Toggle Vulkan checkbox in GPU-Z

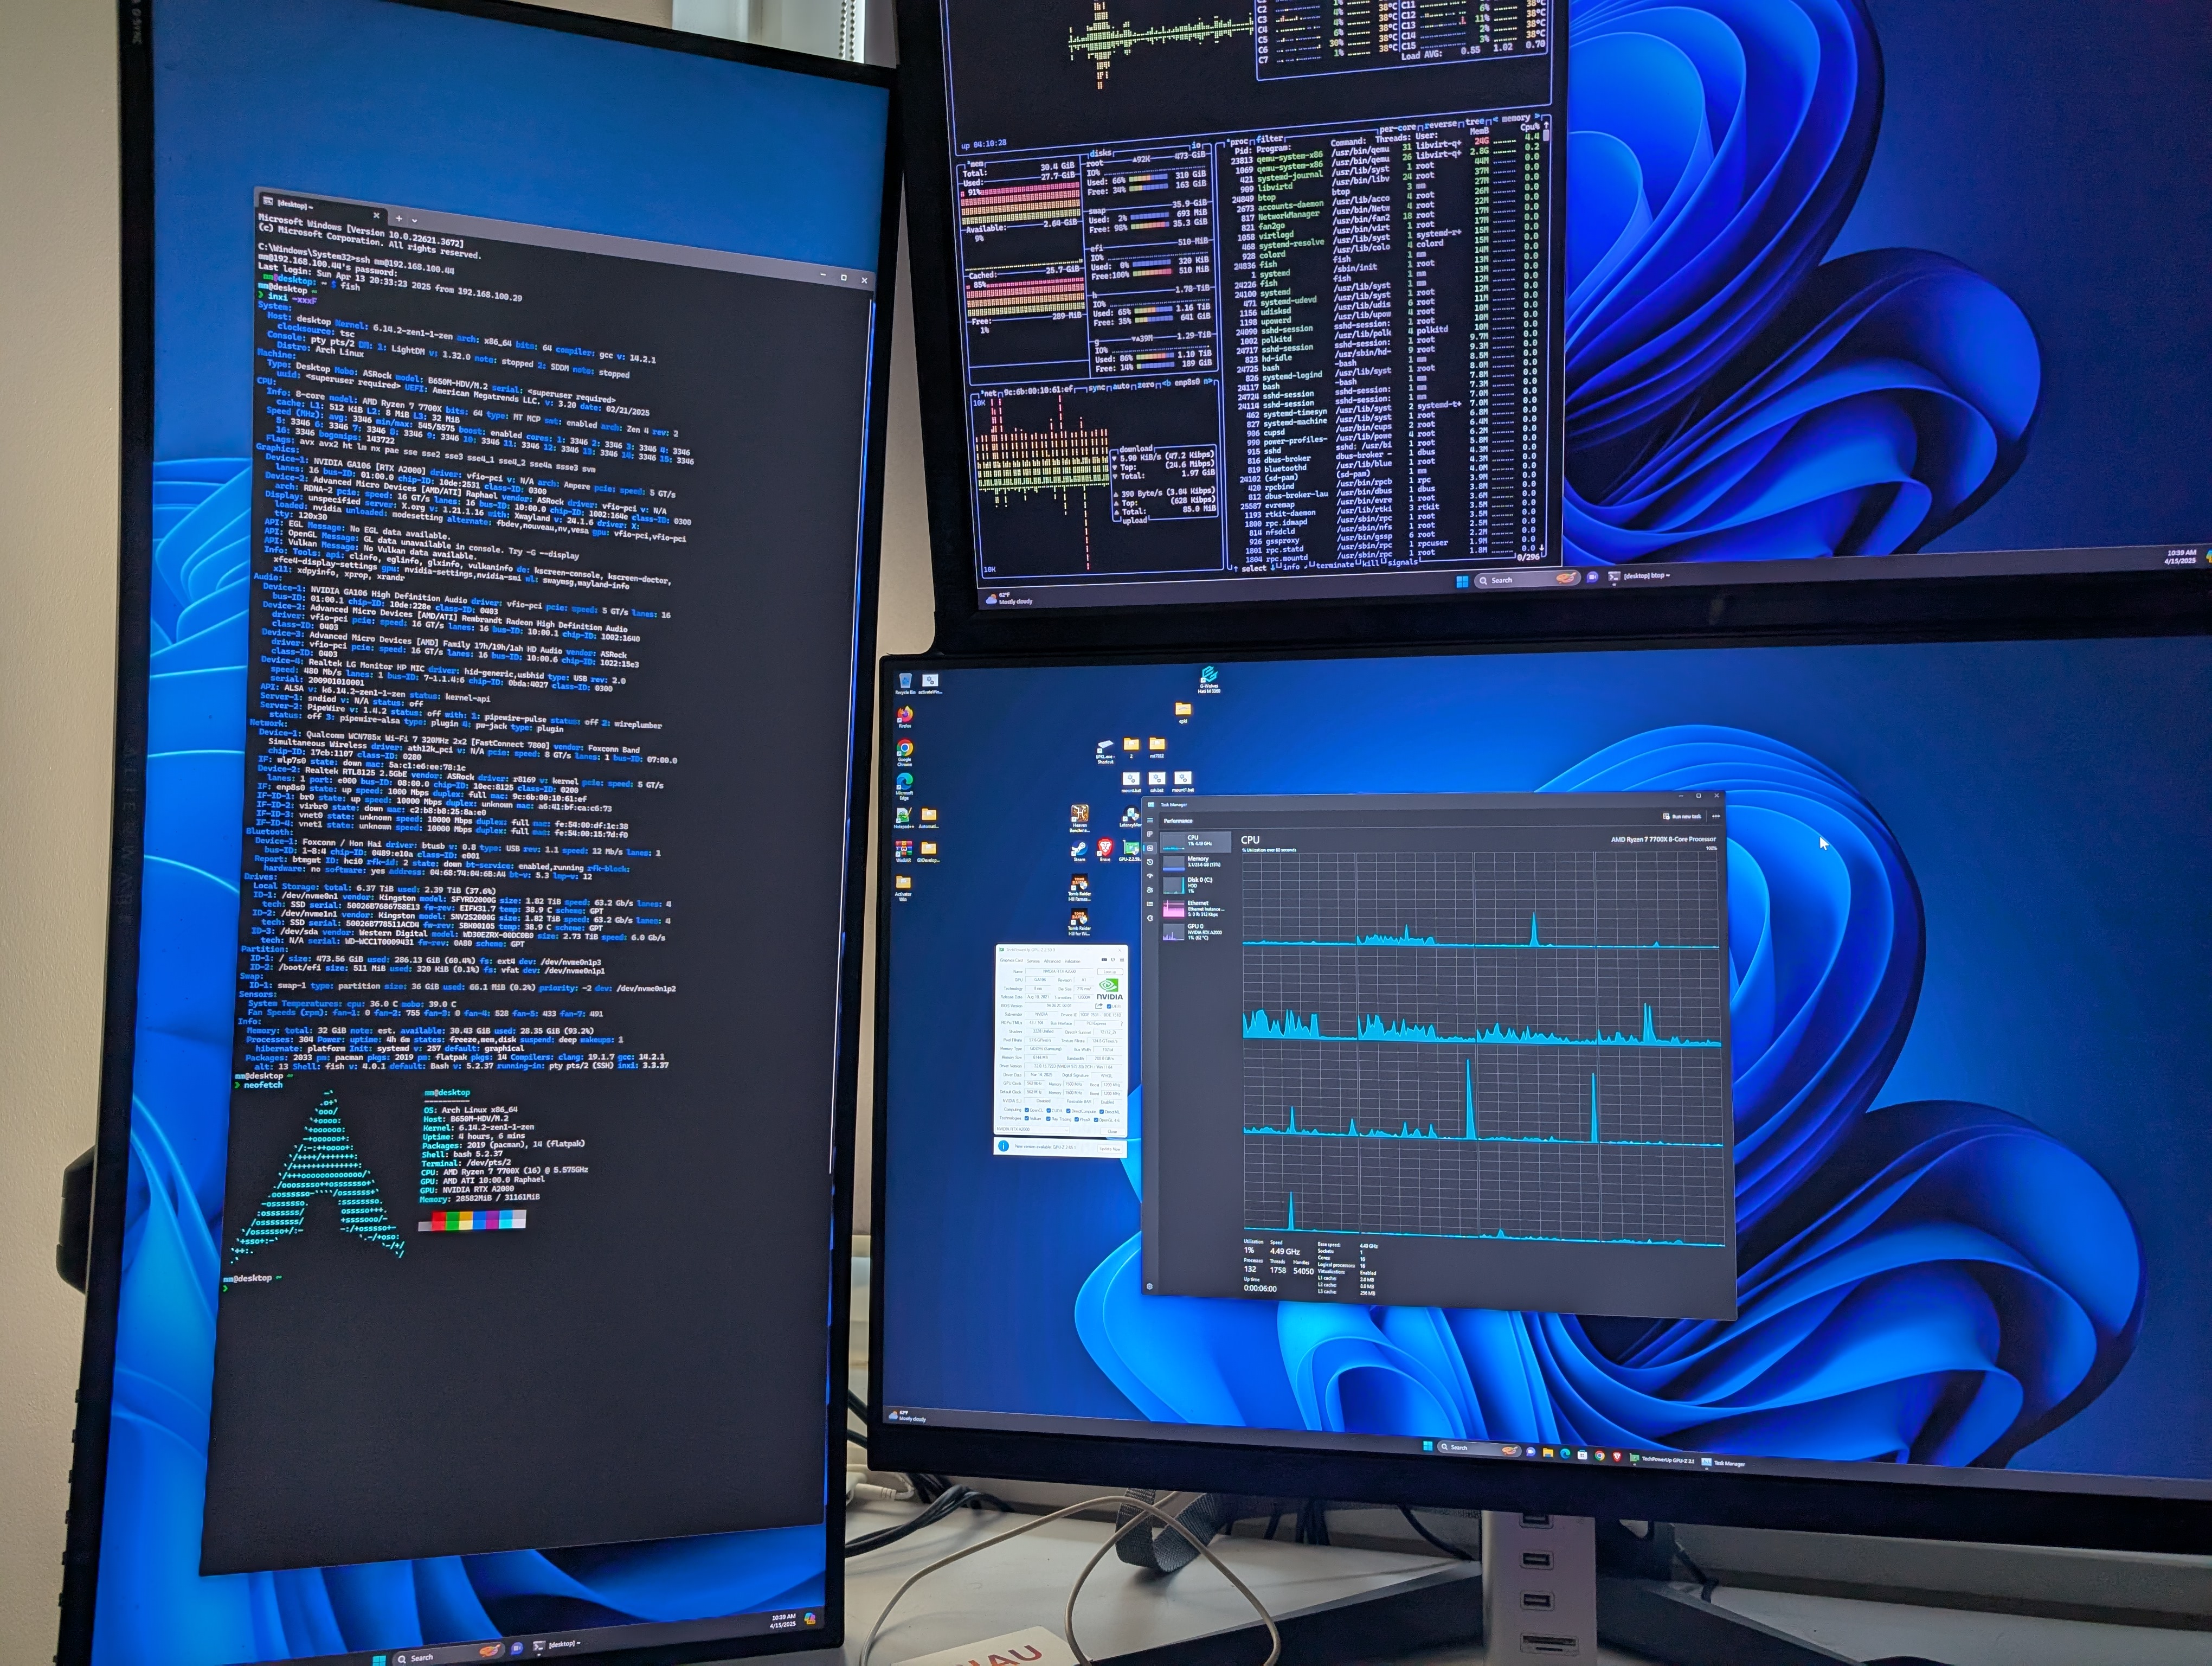point(1027,1119)
